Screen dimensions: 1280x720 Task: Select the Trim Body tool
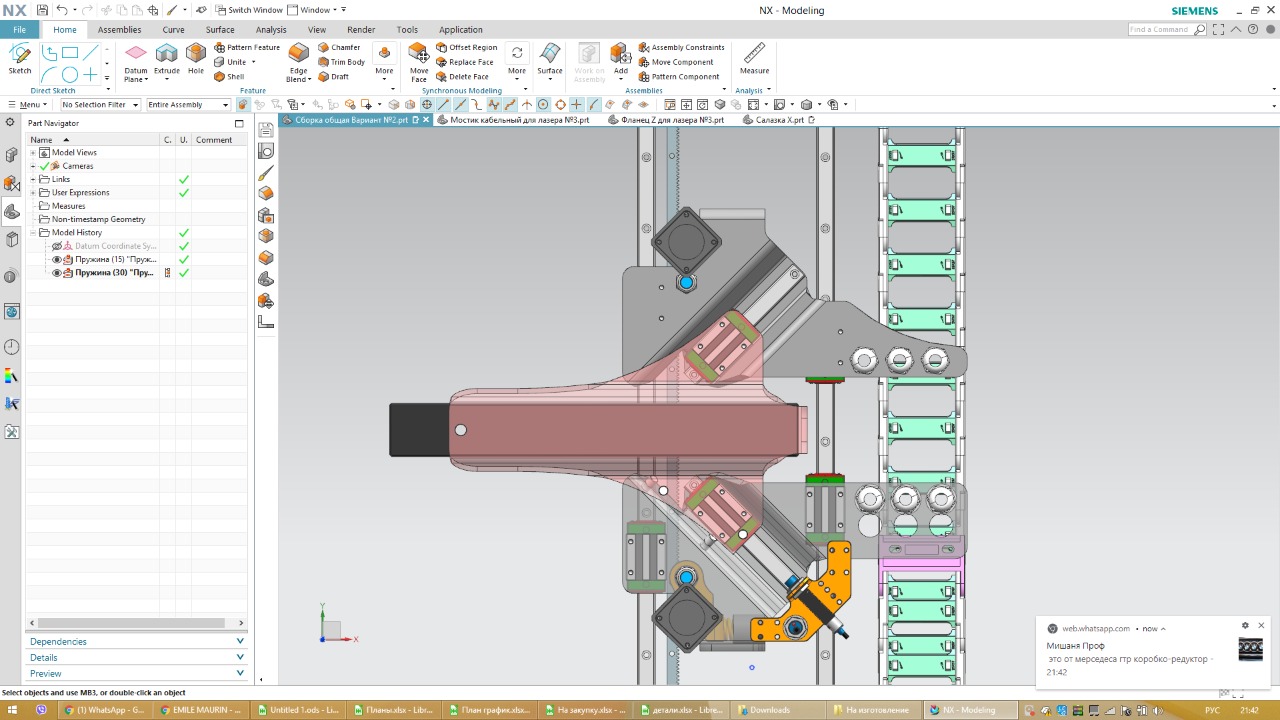341,62
